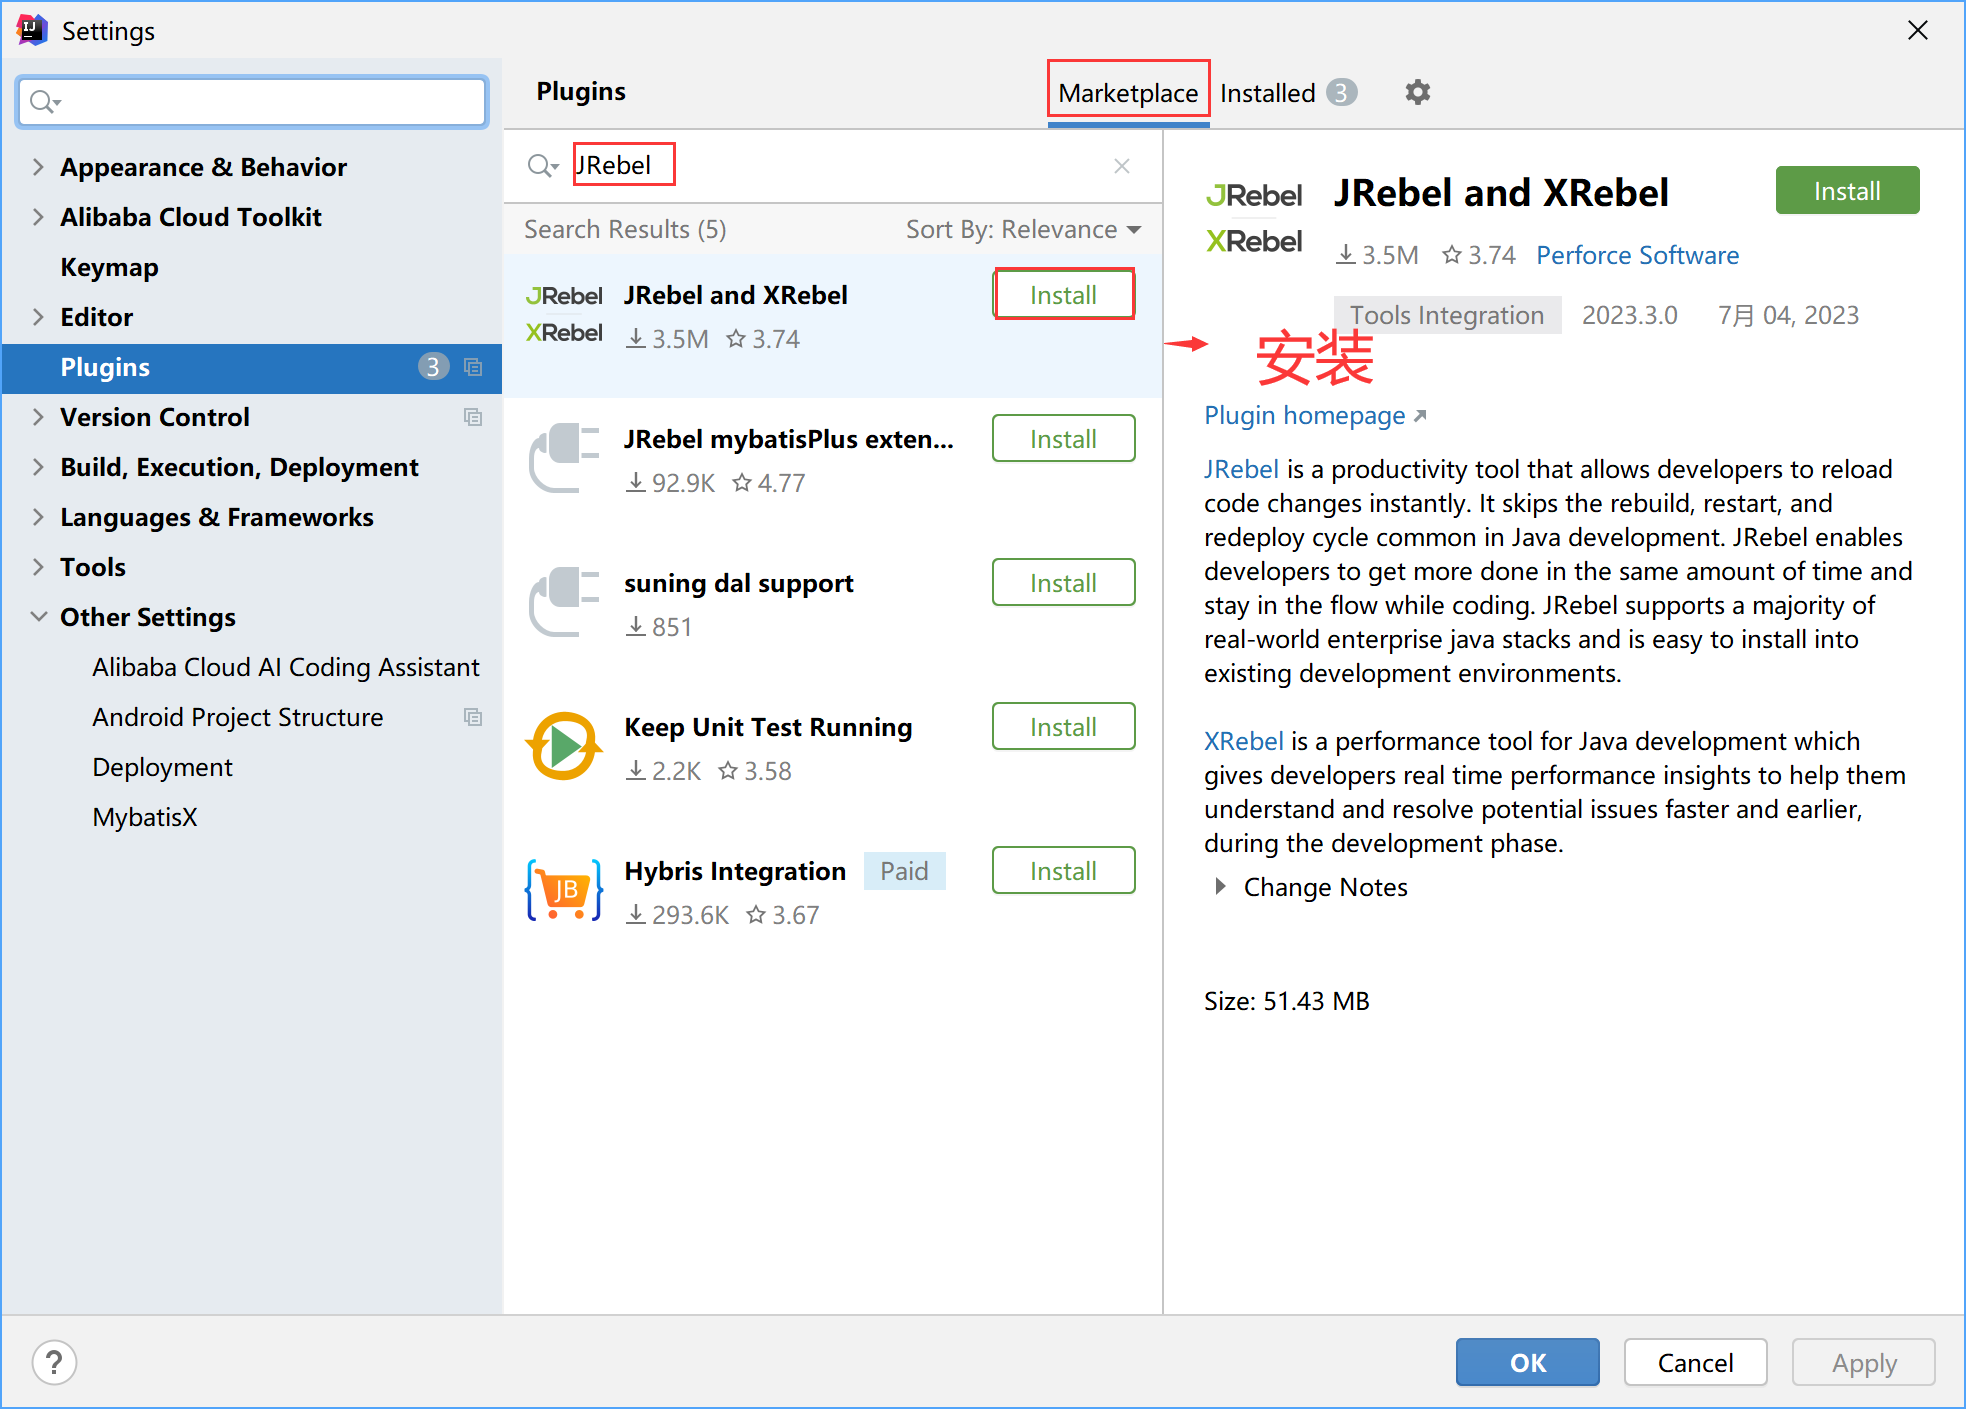This screenshot has height=1409, width=1966.
Task: Click the Hybris Integration JB icon
Action: [x=564, y=890]
